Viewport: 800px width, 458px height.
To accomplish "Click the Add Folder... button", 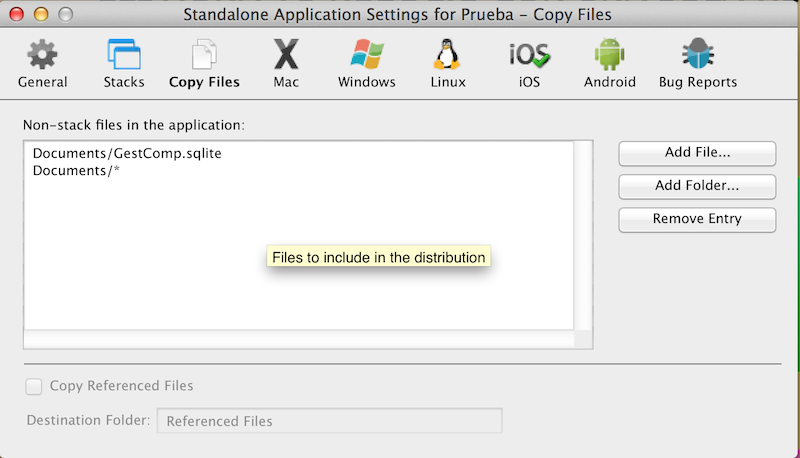I will (697, 186).
